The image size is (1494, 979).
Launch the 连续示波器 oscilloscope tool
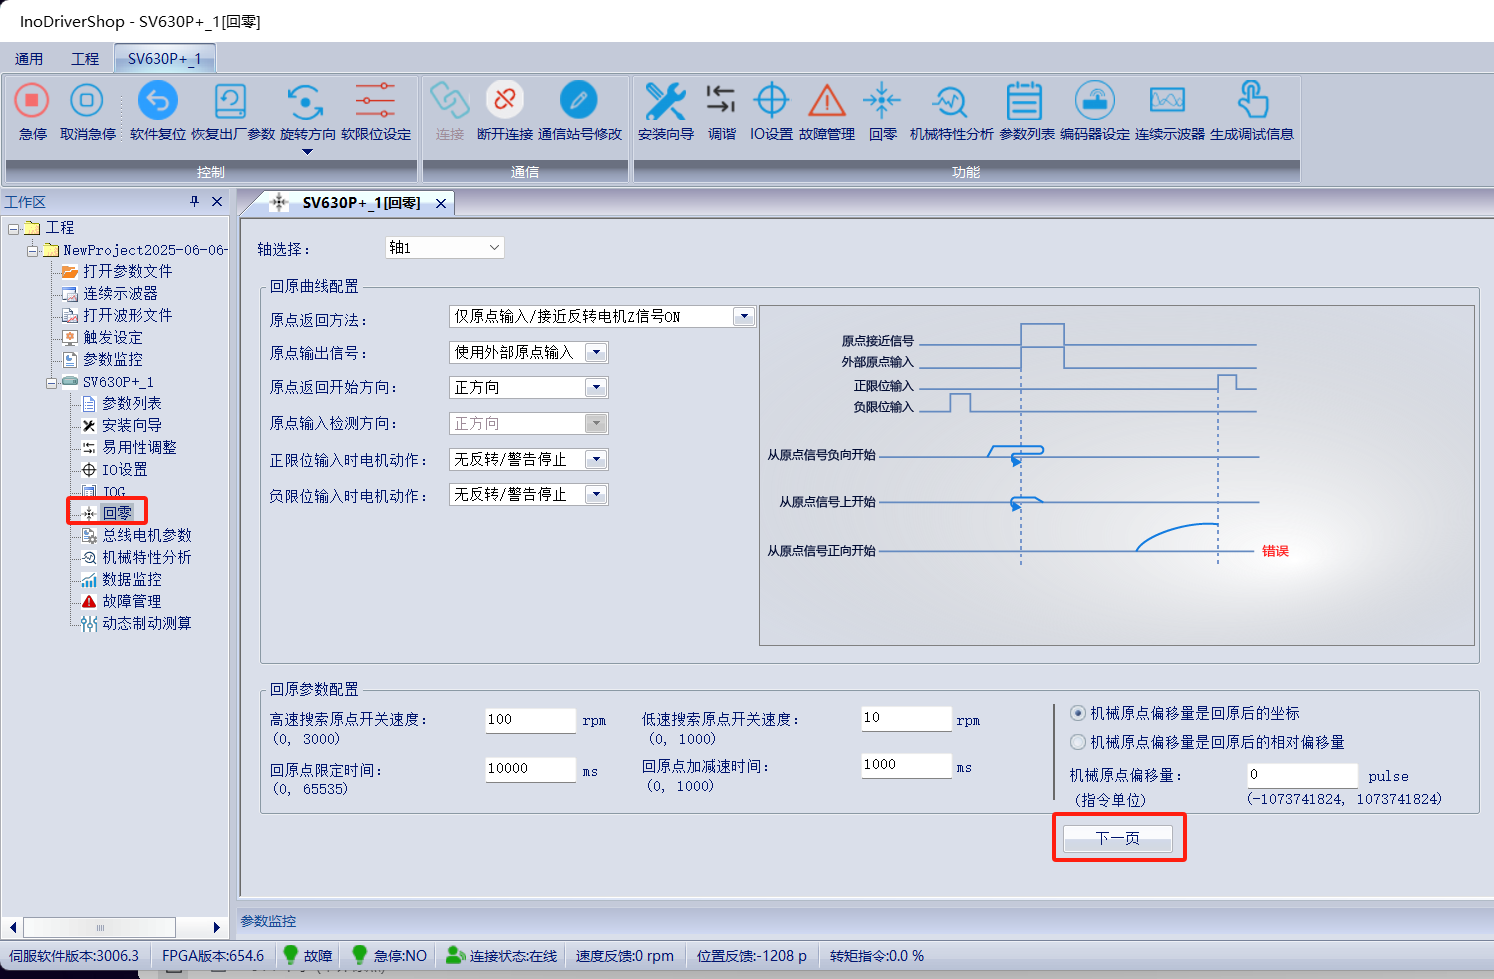point(1168,101)
